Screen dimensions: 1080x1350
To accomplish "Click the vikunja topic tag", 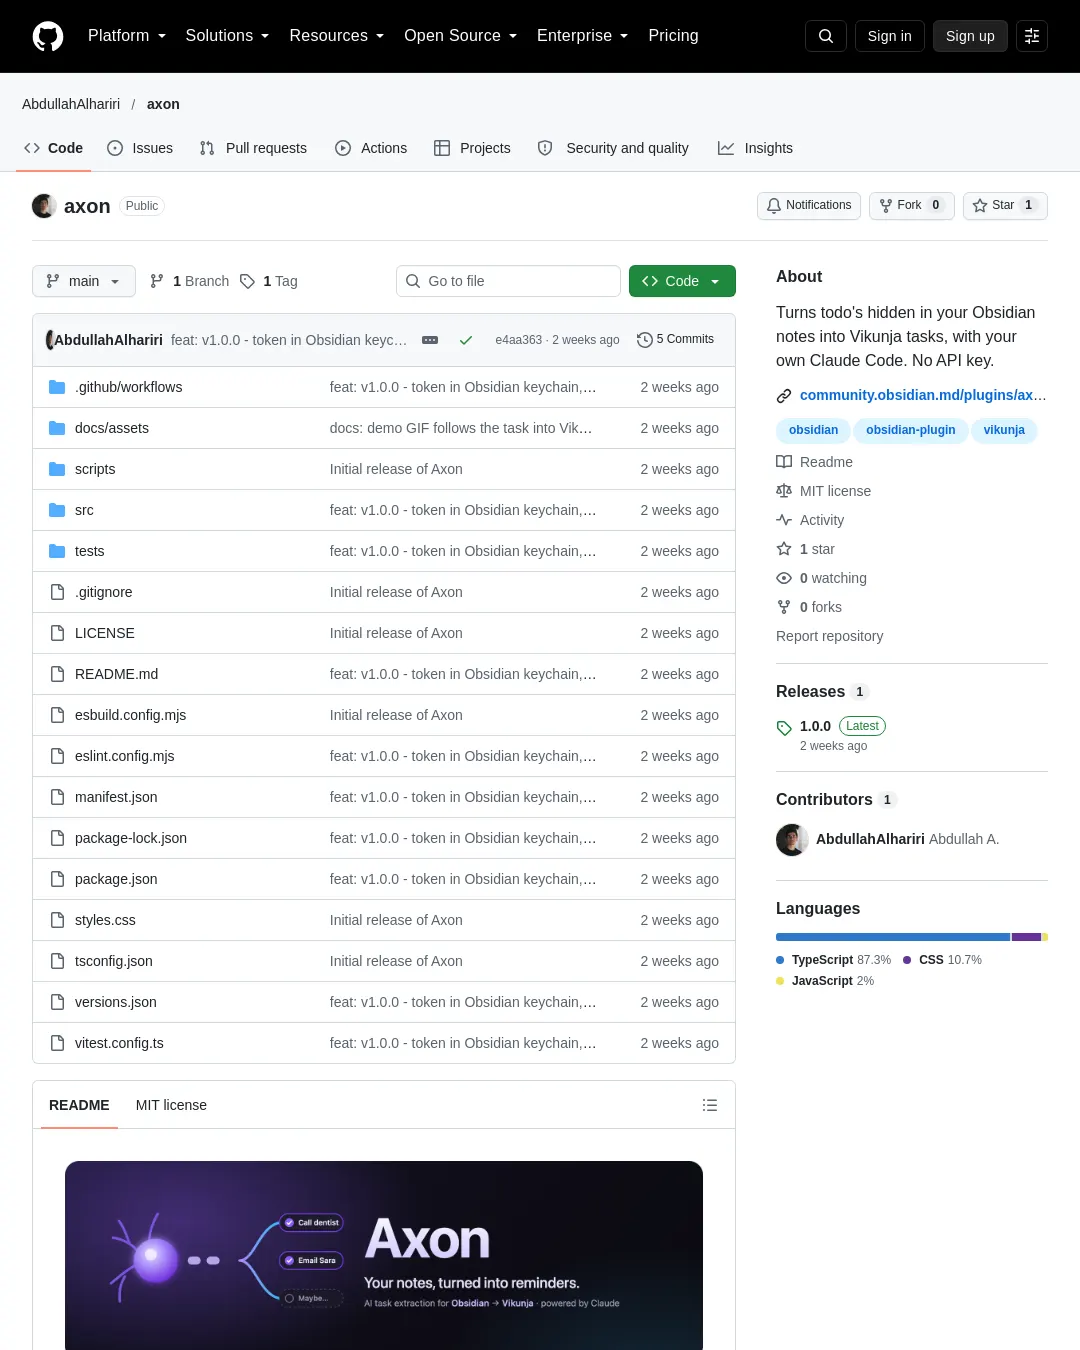I will pyautogui.click(x=1004, y=430).
